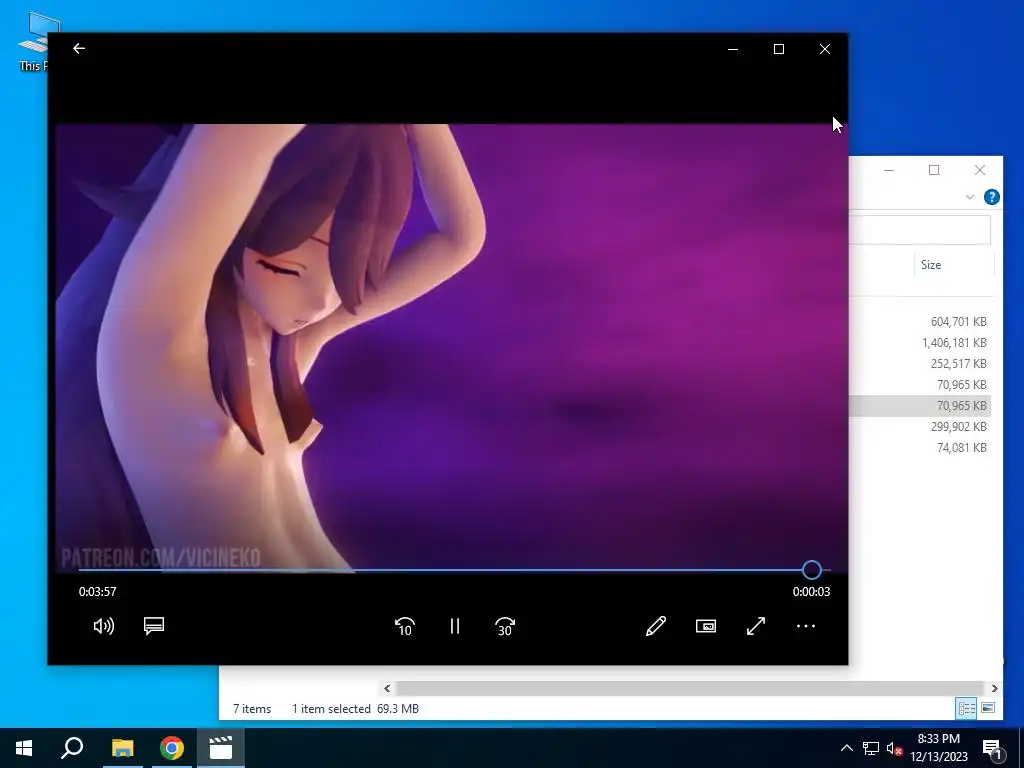Go back using the player's back arrow

click(x=79, y=48)
